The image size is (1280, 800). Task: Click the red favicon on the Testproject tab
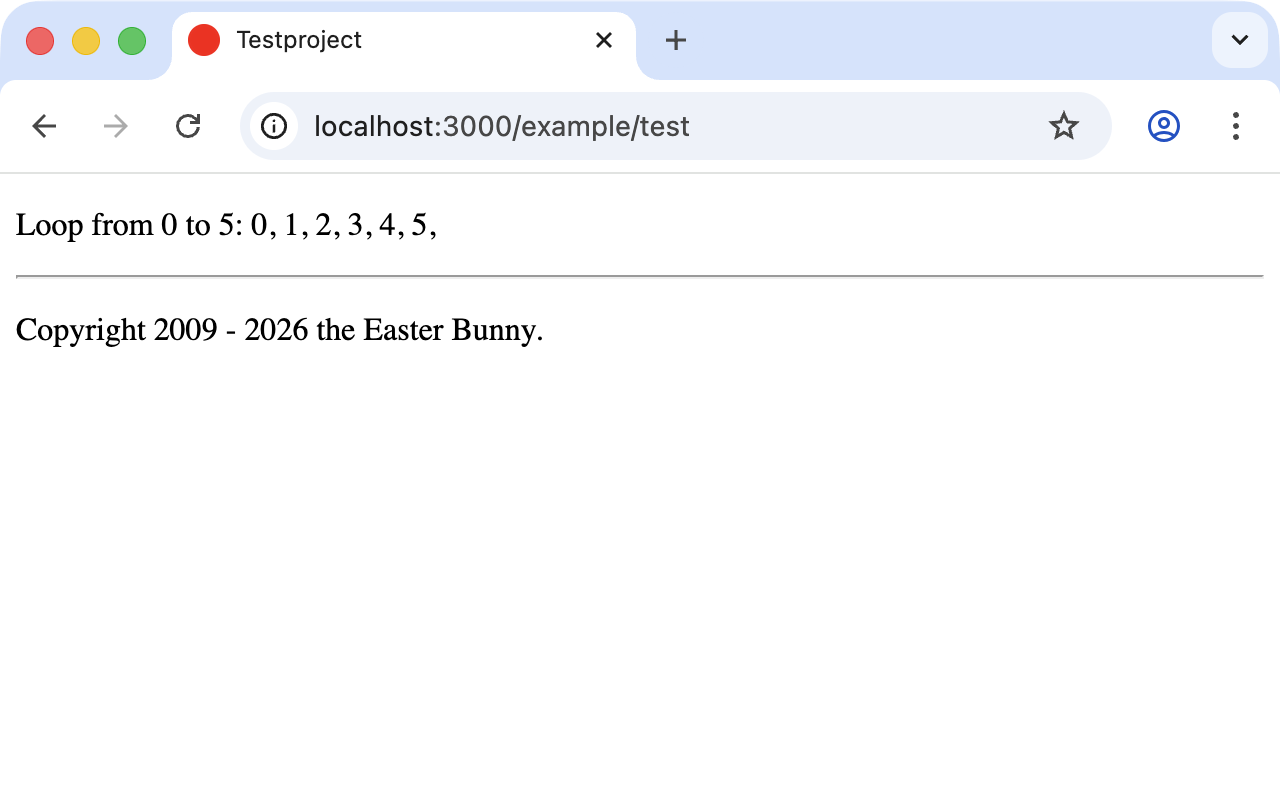click(x=204, y=40)
